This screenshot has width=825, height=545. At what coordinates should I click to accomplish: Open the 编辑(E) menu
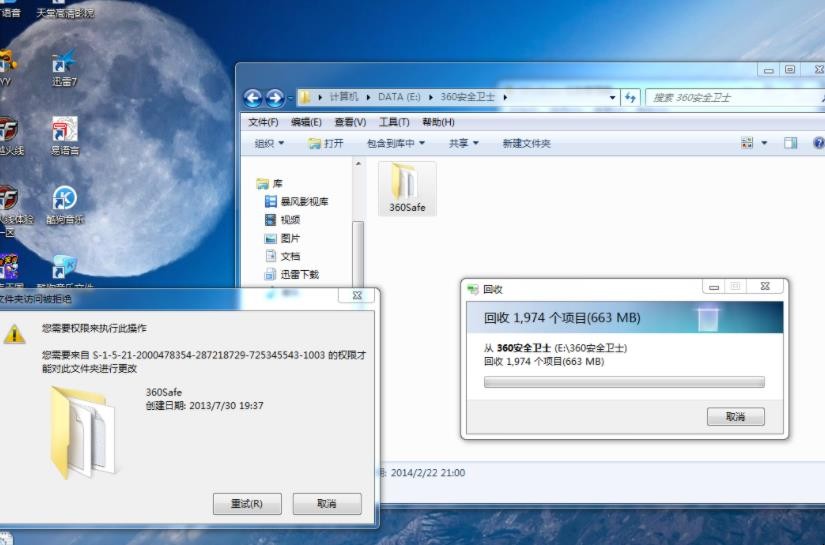coord(306,122)
